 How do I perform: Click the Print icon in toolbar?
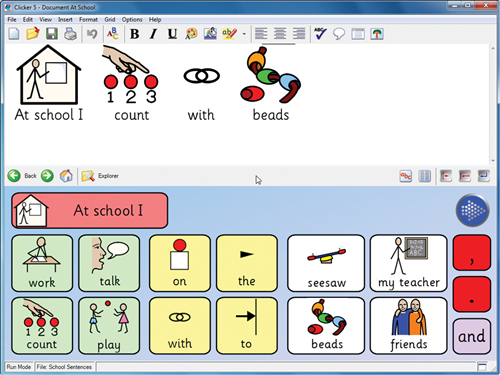pos(70,34)
